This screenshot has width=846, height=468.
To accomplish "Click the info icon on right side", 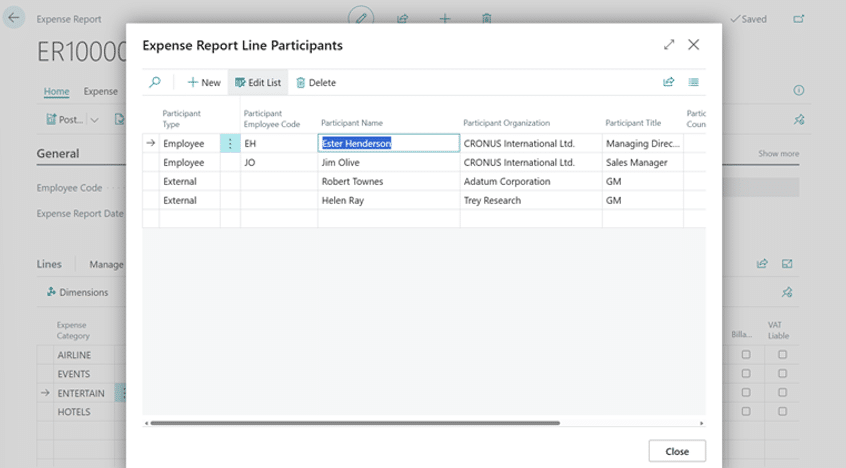I will coord(798,91).
